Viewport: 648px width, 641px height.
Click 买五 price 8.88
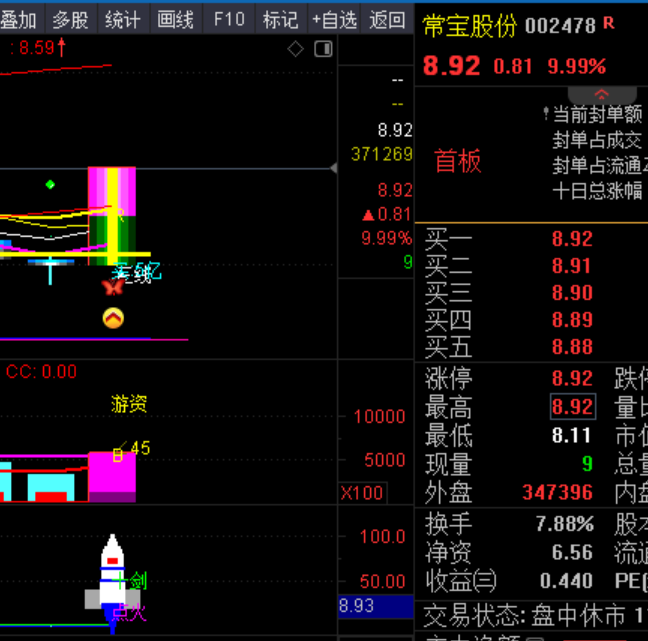tap(572, 346)
